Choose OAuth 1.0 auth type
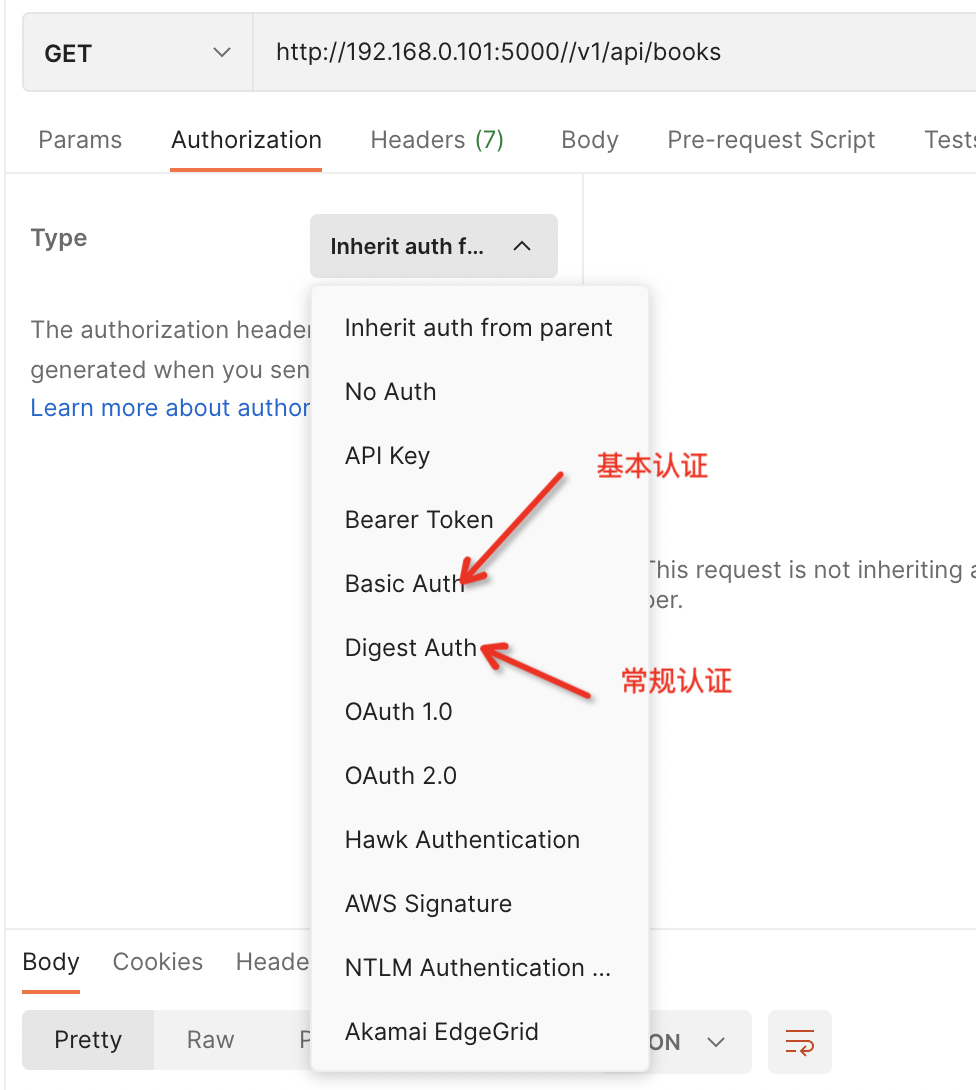The height and width of the screenshot is (1090, 976). point(479,711)
